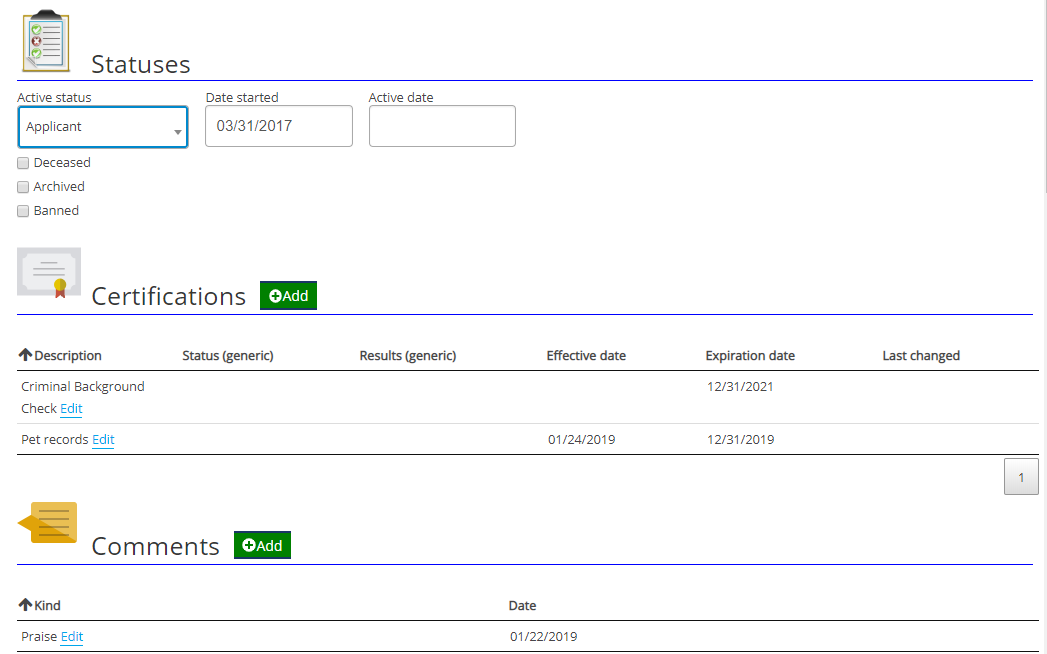Click the Comments yellow speech bubble icon
Viewport: 1047px width, 654px height.
pos(48,523)
